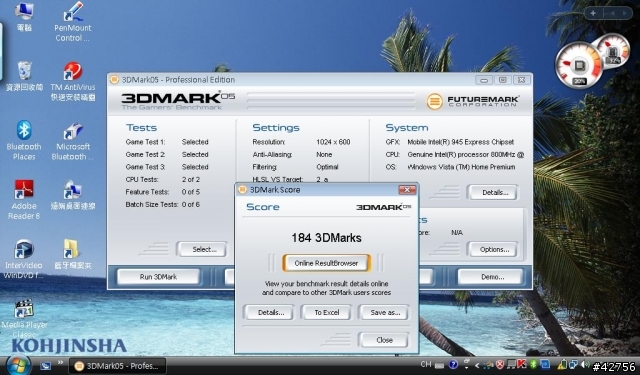The height and width of the screenshot is (375, 640).
Task: Open system Details button
Action: (494, 193)
